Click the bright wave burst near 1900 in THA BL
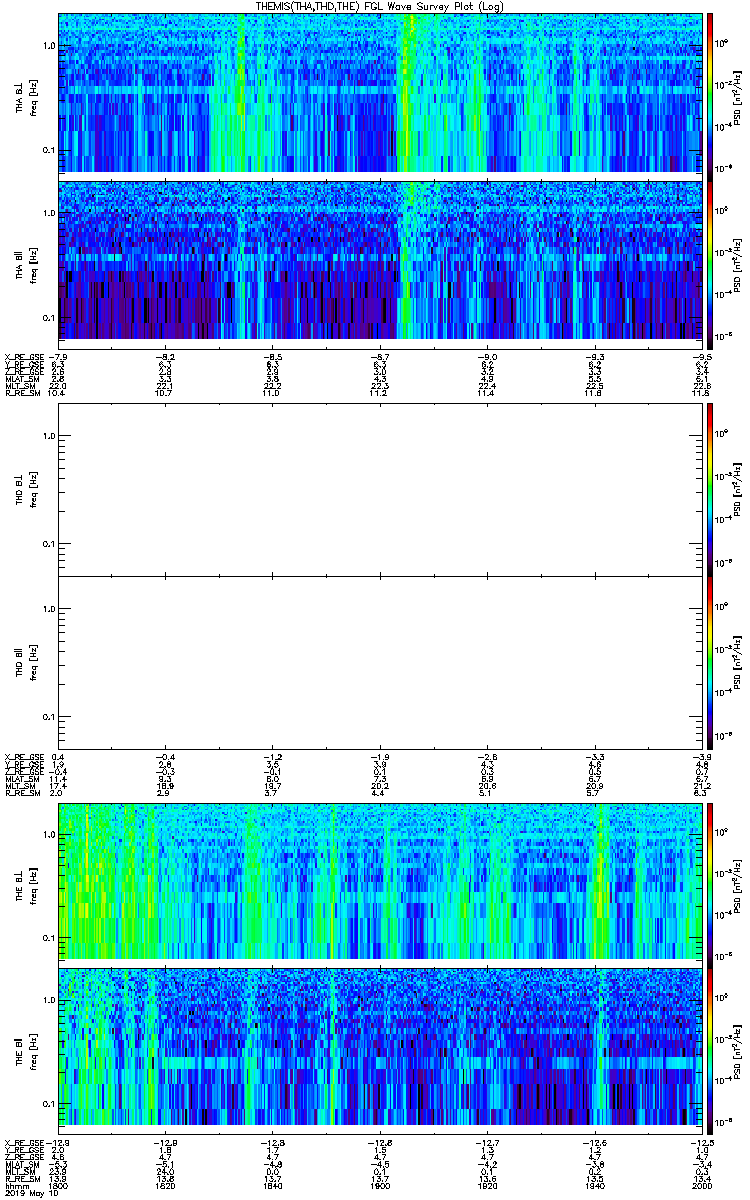 pos(408,93)
